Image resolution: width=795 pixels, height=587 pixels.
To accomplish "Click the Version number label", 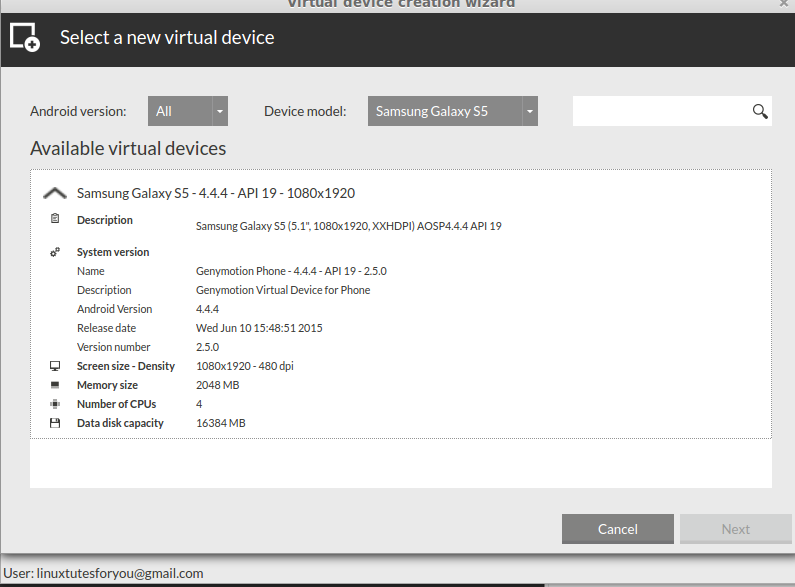I will [114, 347].
